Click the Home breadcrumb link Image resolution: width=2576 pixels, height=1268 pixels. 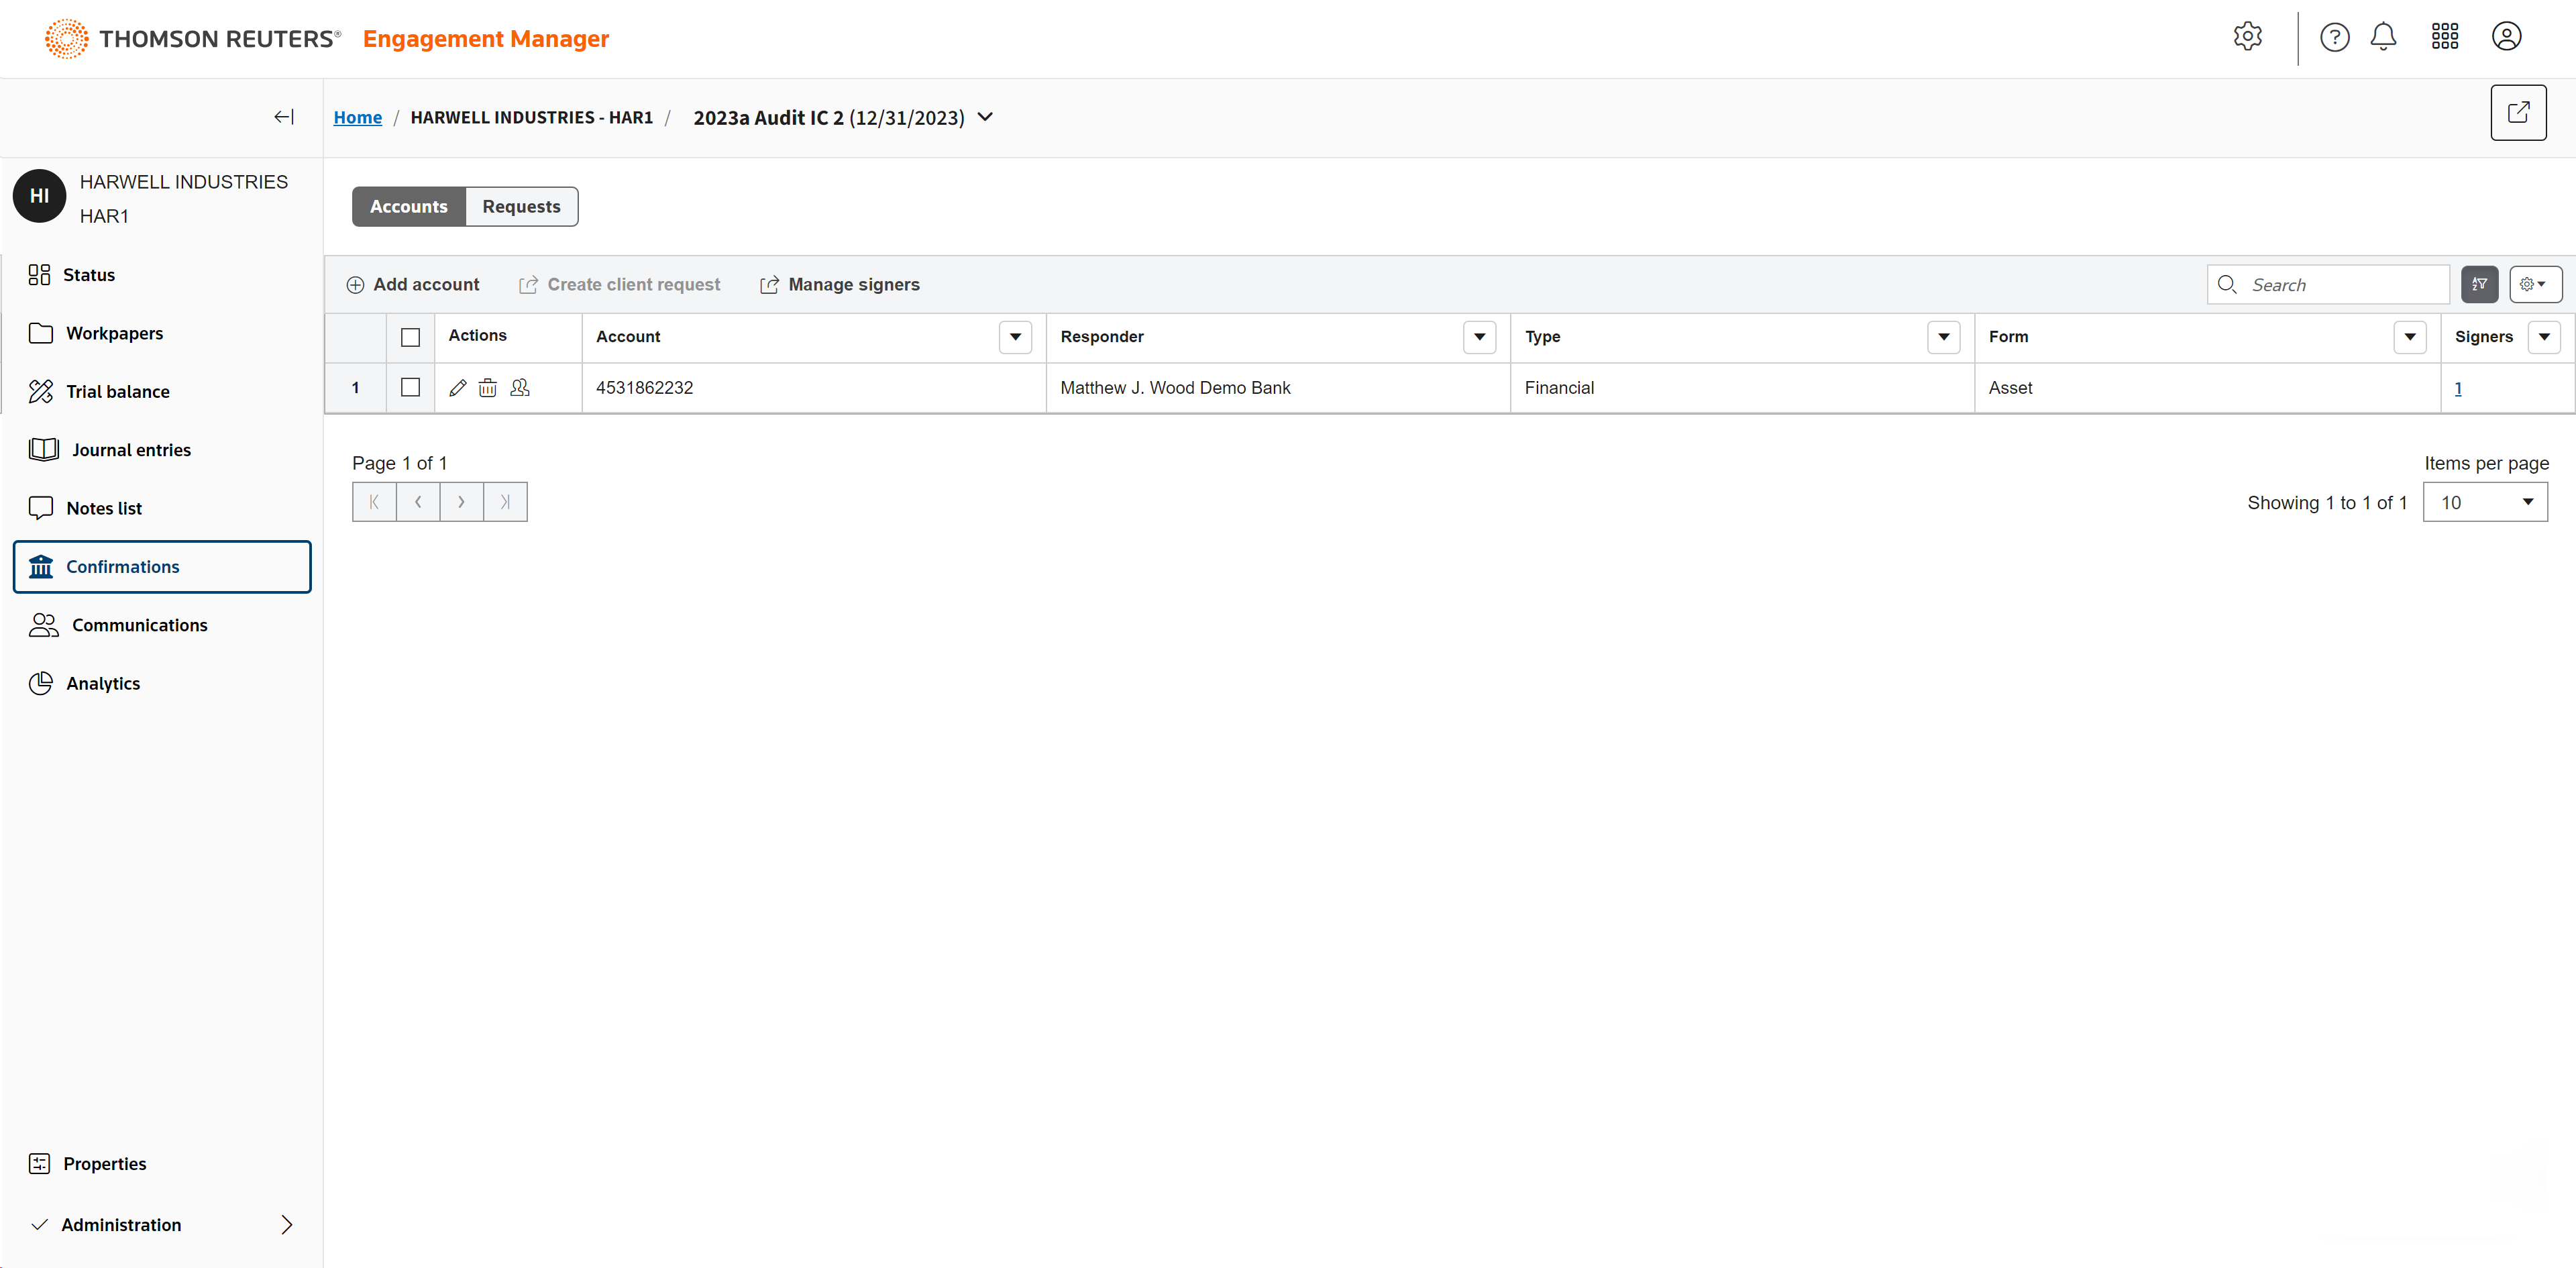(357, 118)
